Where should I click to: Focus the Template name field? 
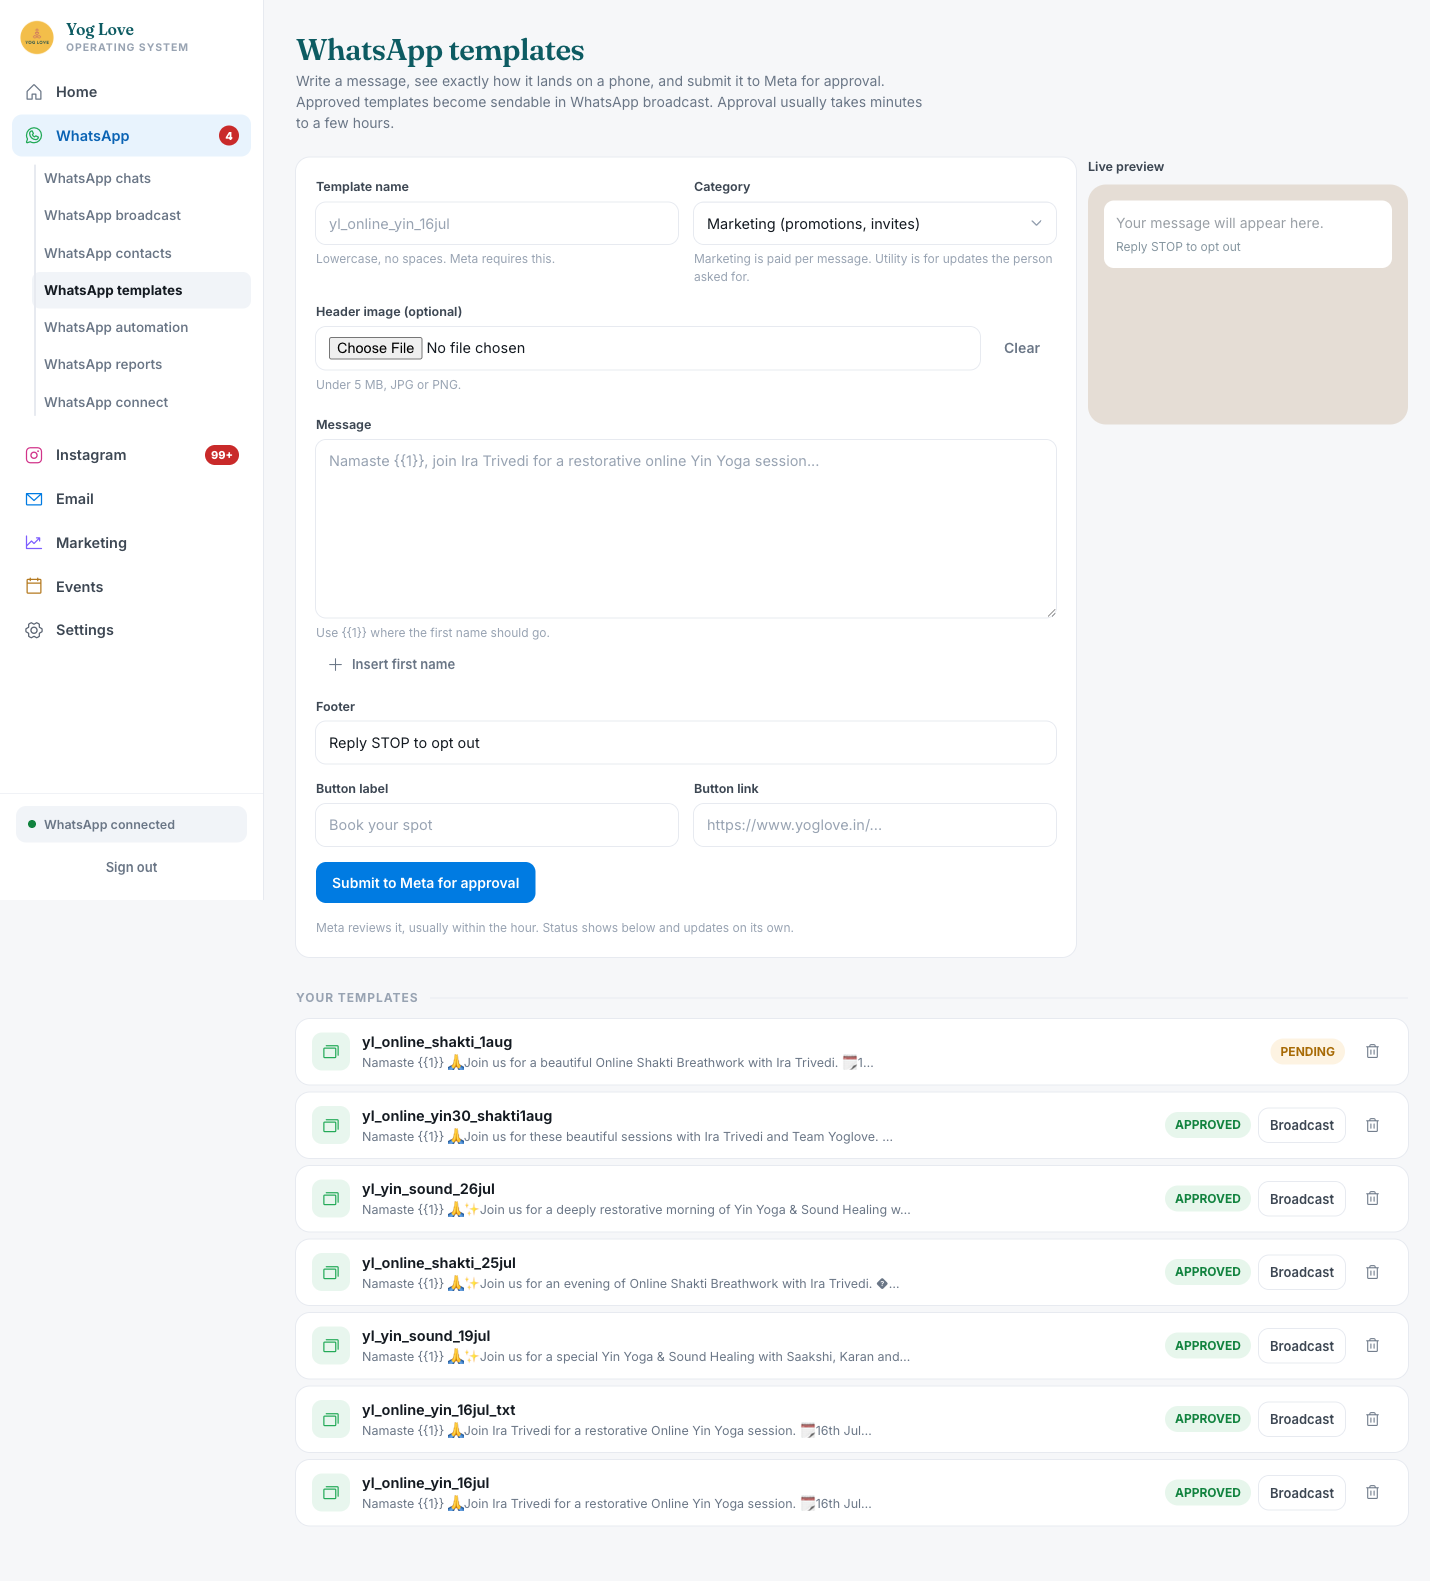(x=497, y=224)
